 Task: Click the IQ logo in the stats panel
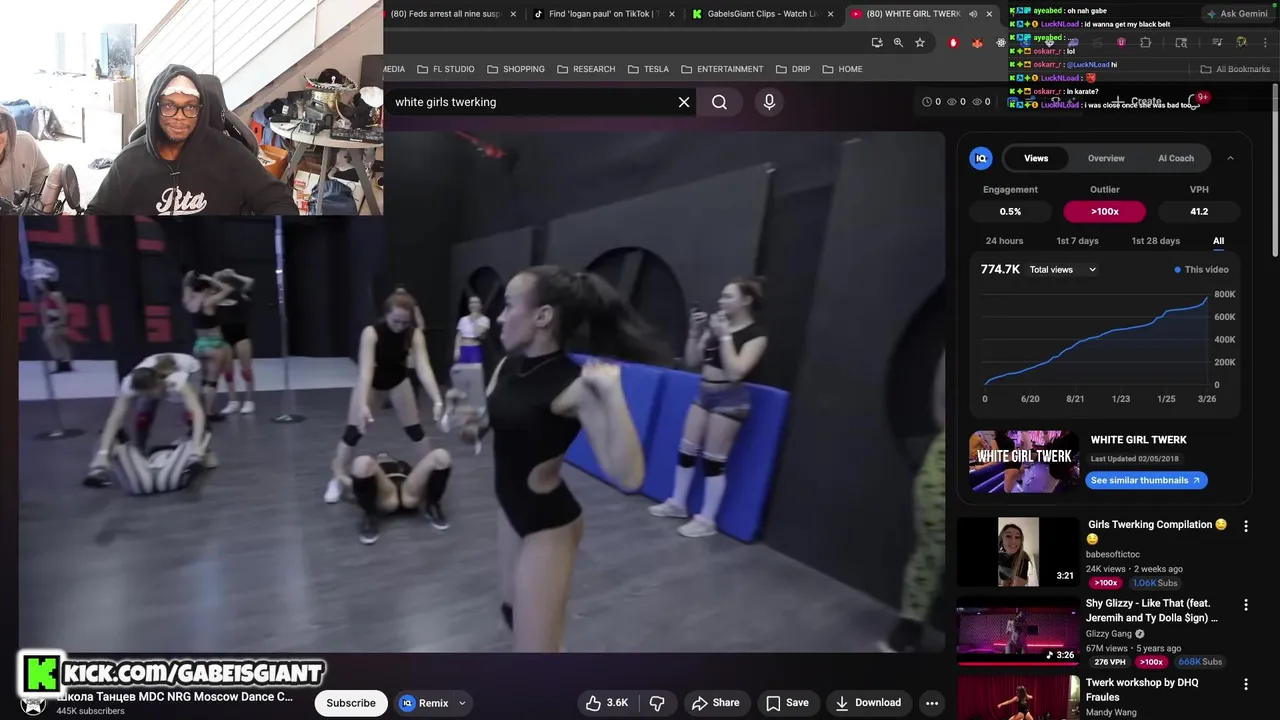981,158
